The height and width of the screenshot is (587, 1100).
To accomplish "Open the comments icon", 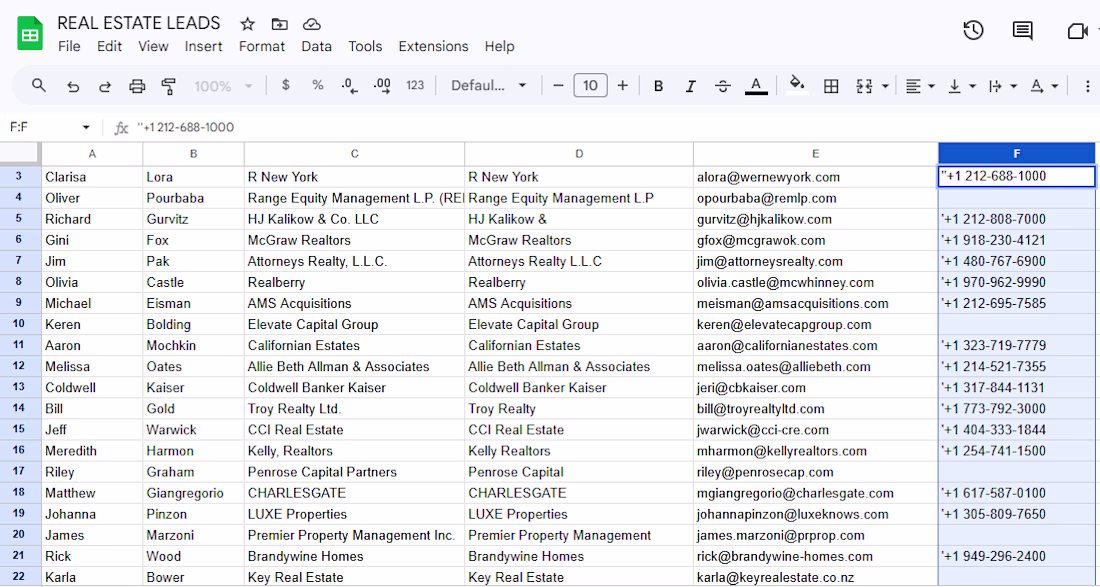I will 1022,30.
